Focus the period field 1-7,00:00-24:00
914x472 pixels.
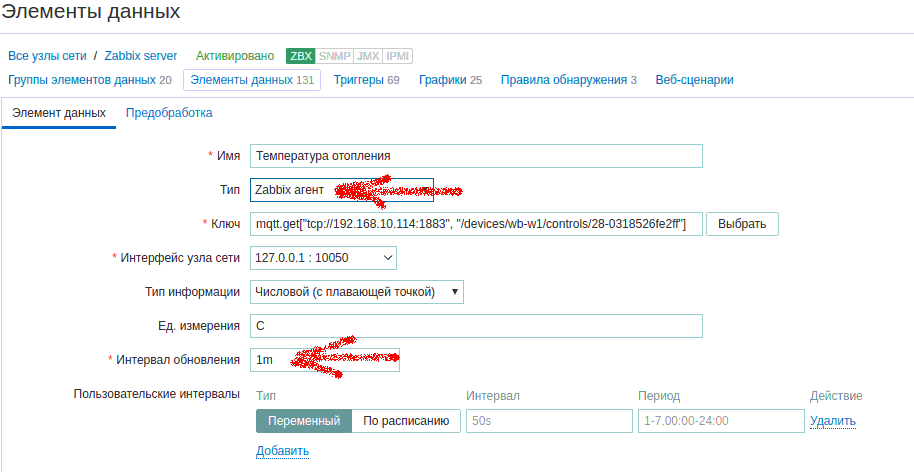pos(721,421)
